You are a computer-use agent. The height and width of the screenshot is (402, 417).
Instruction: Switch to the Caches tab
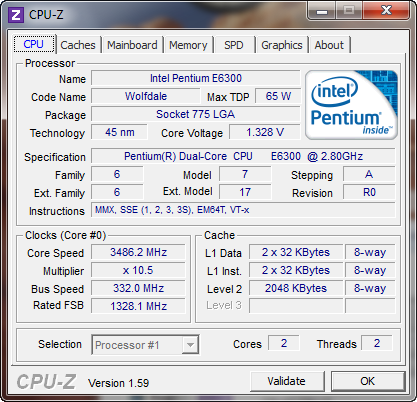tap(78, 45)
